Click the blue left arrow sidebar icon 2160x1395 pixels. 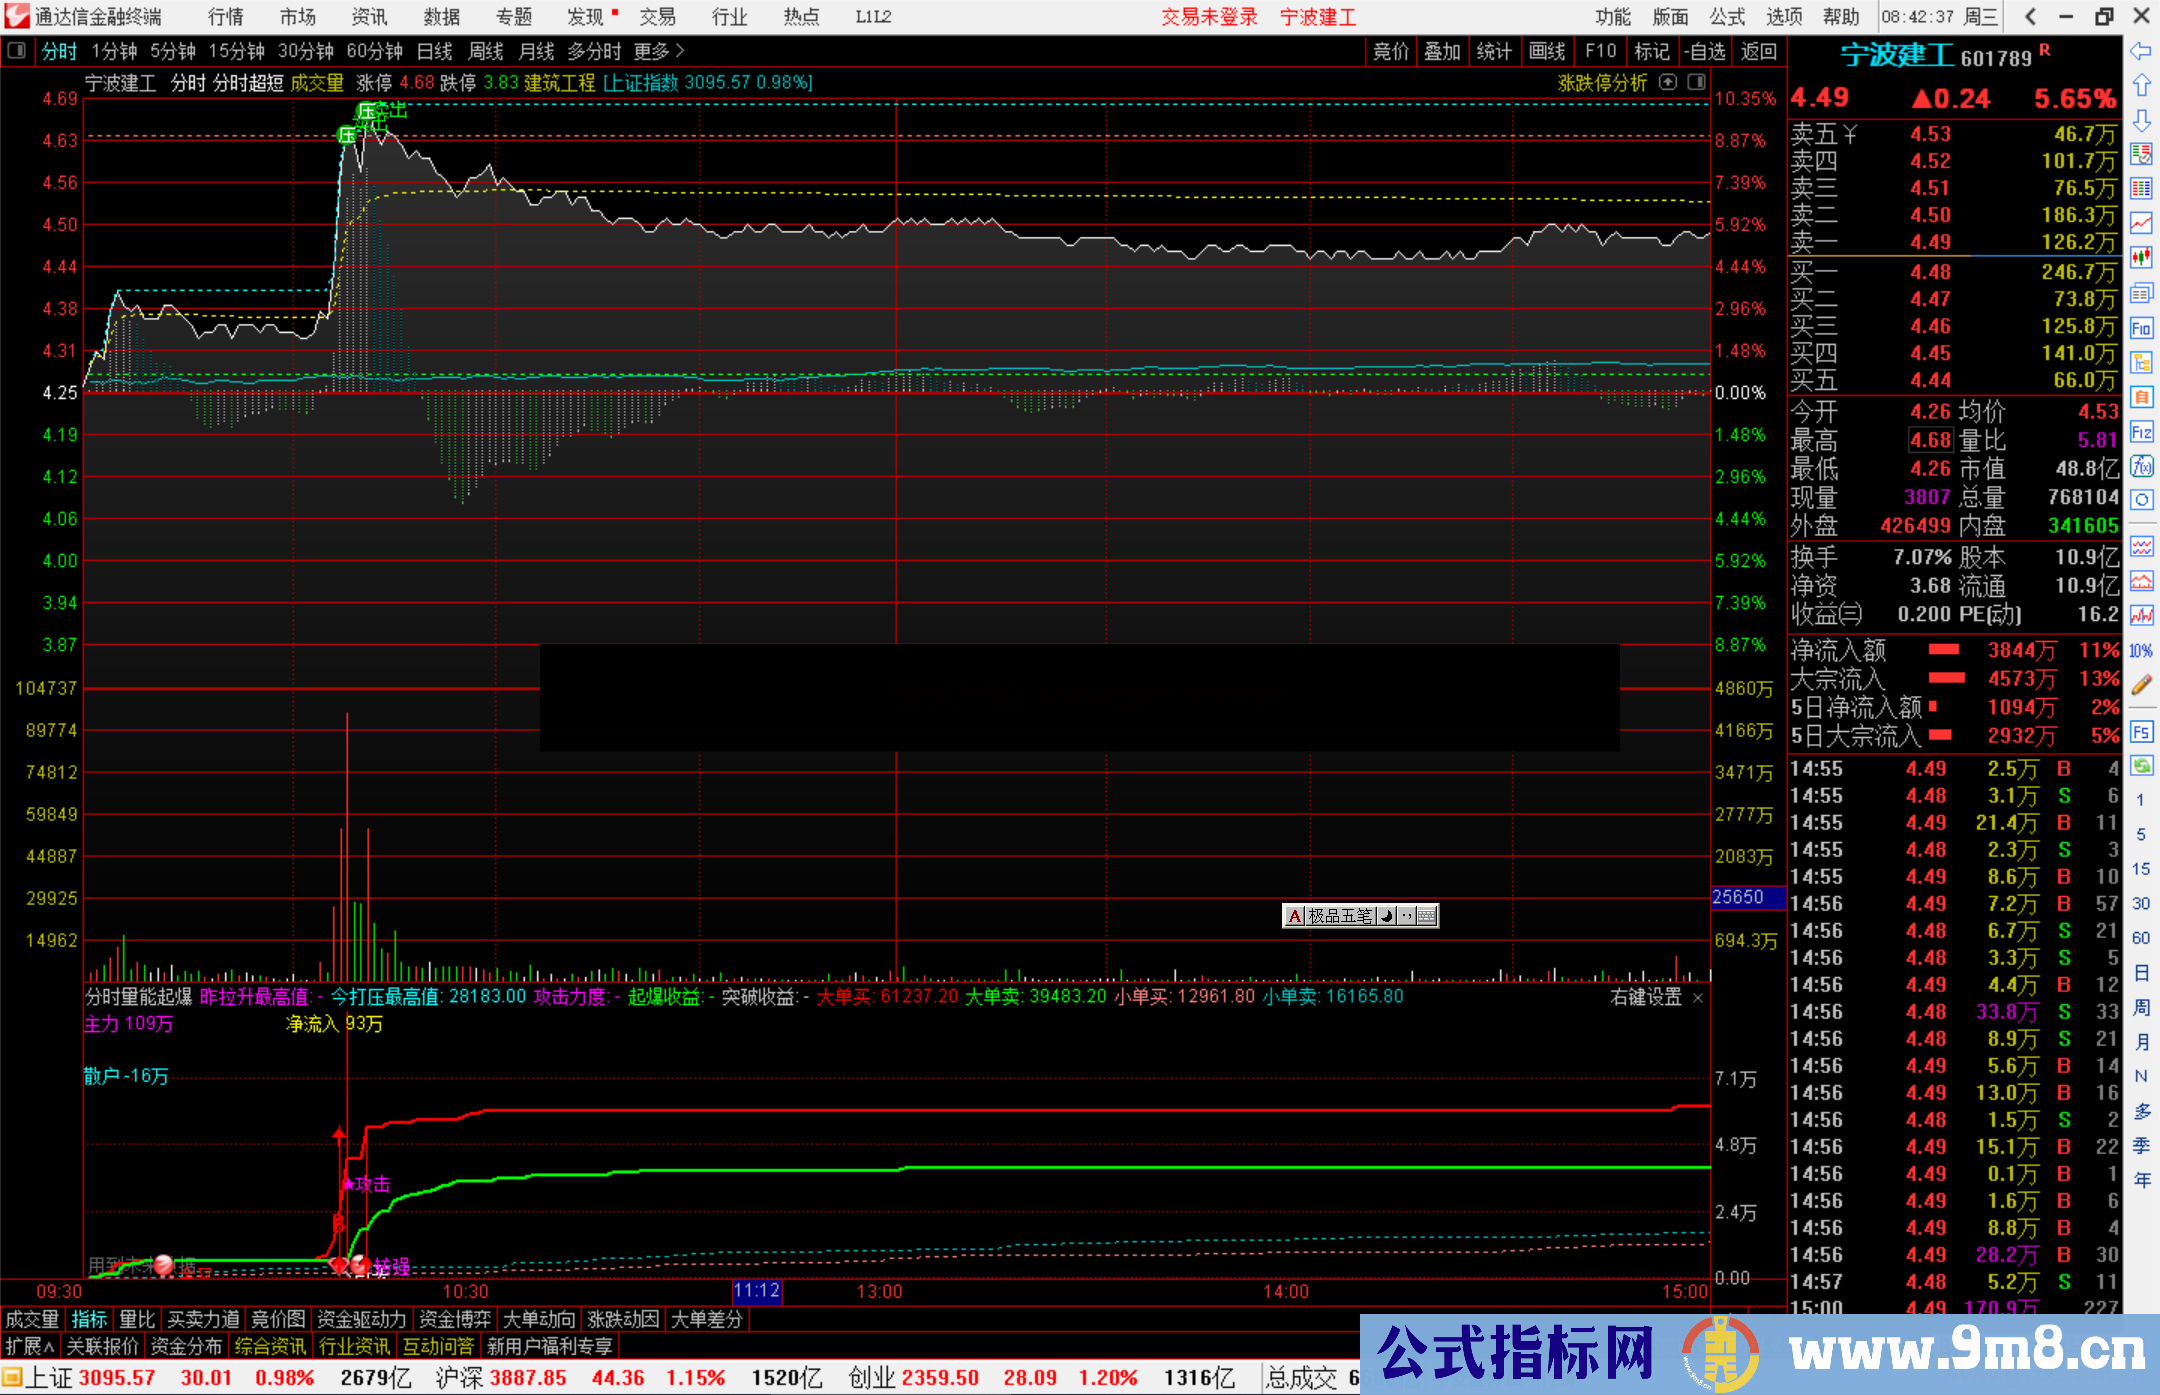pyautogui.click(x=2141, y=50)
